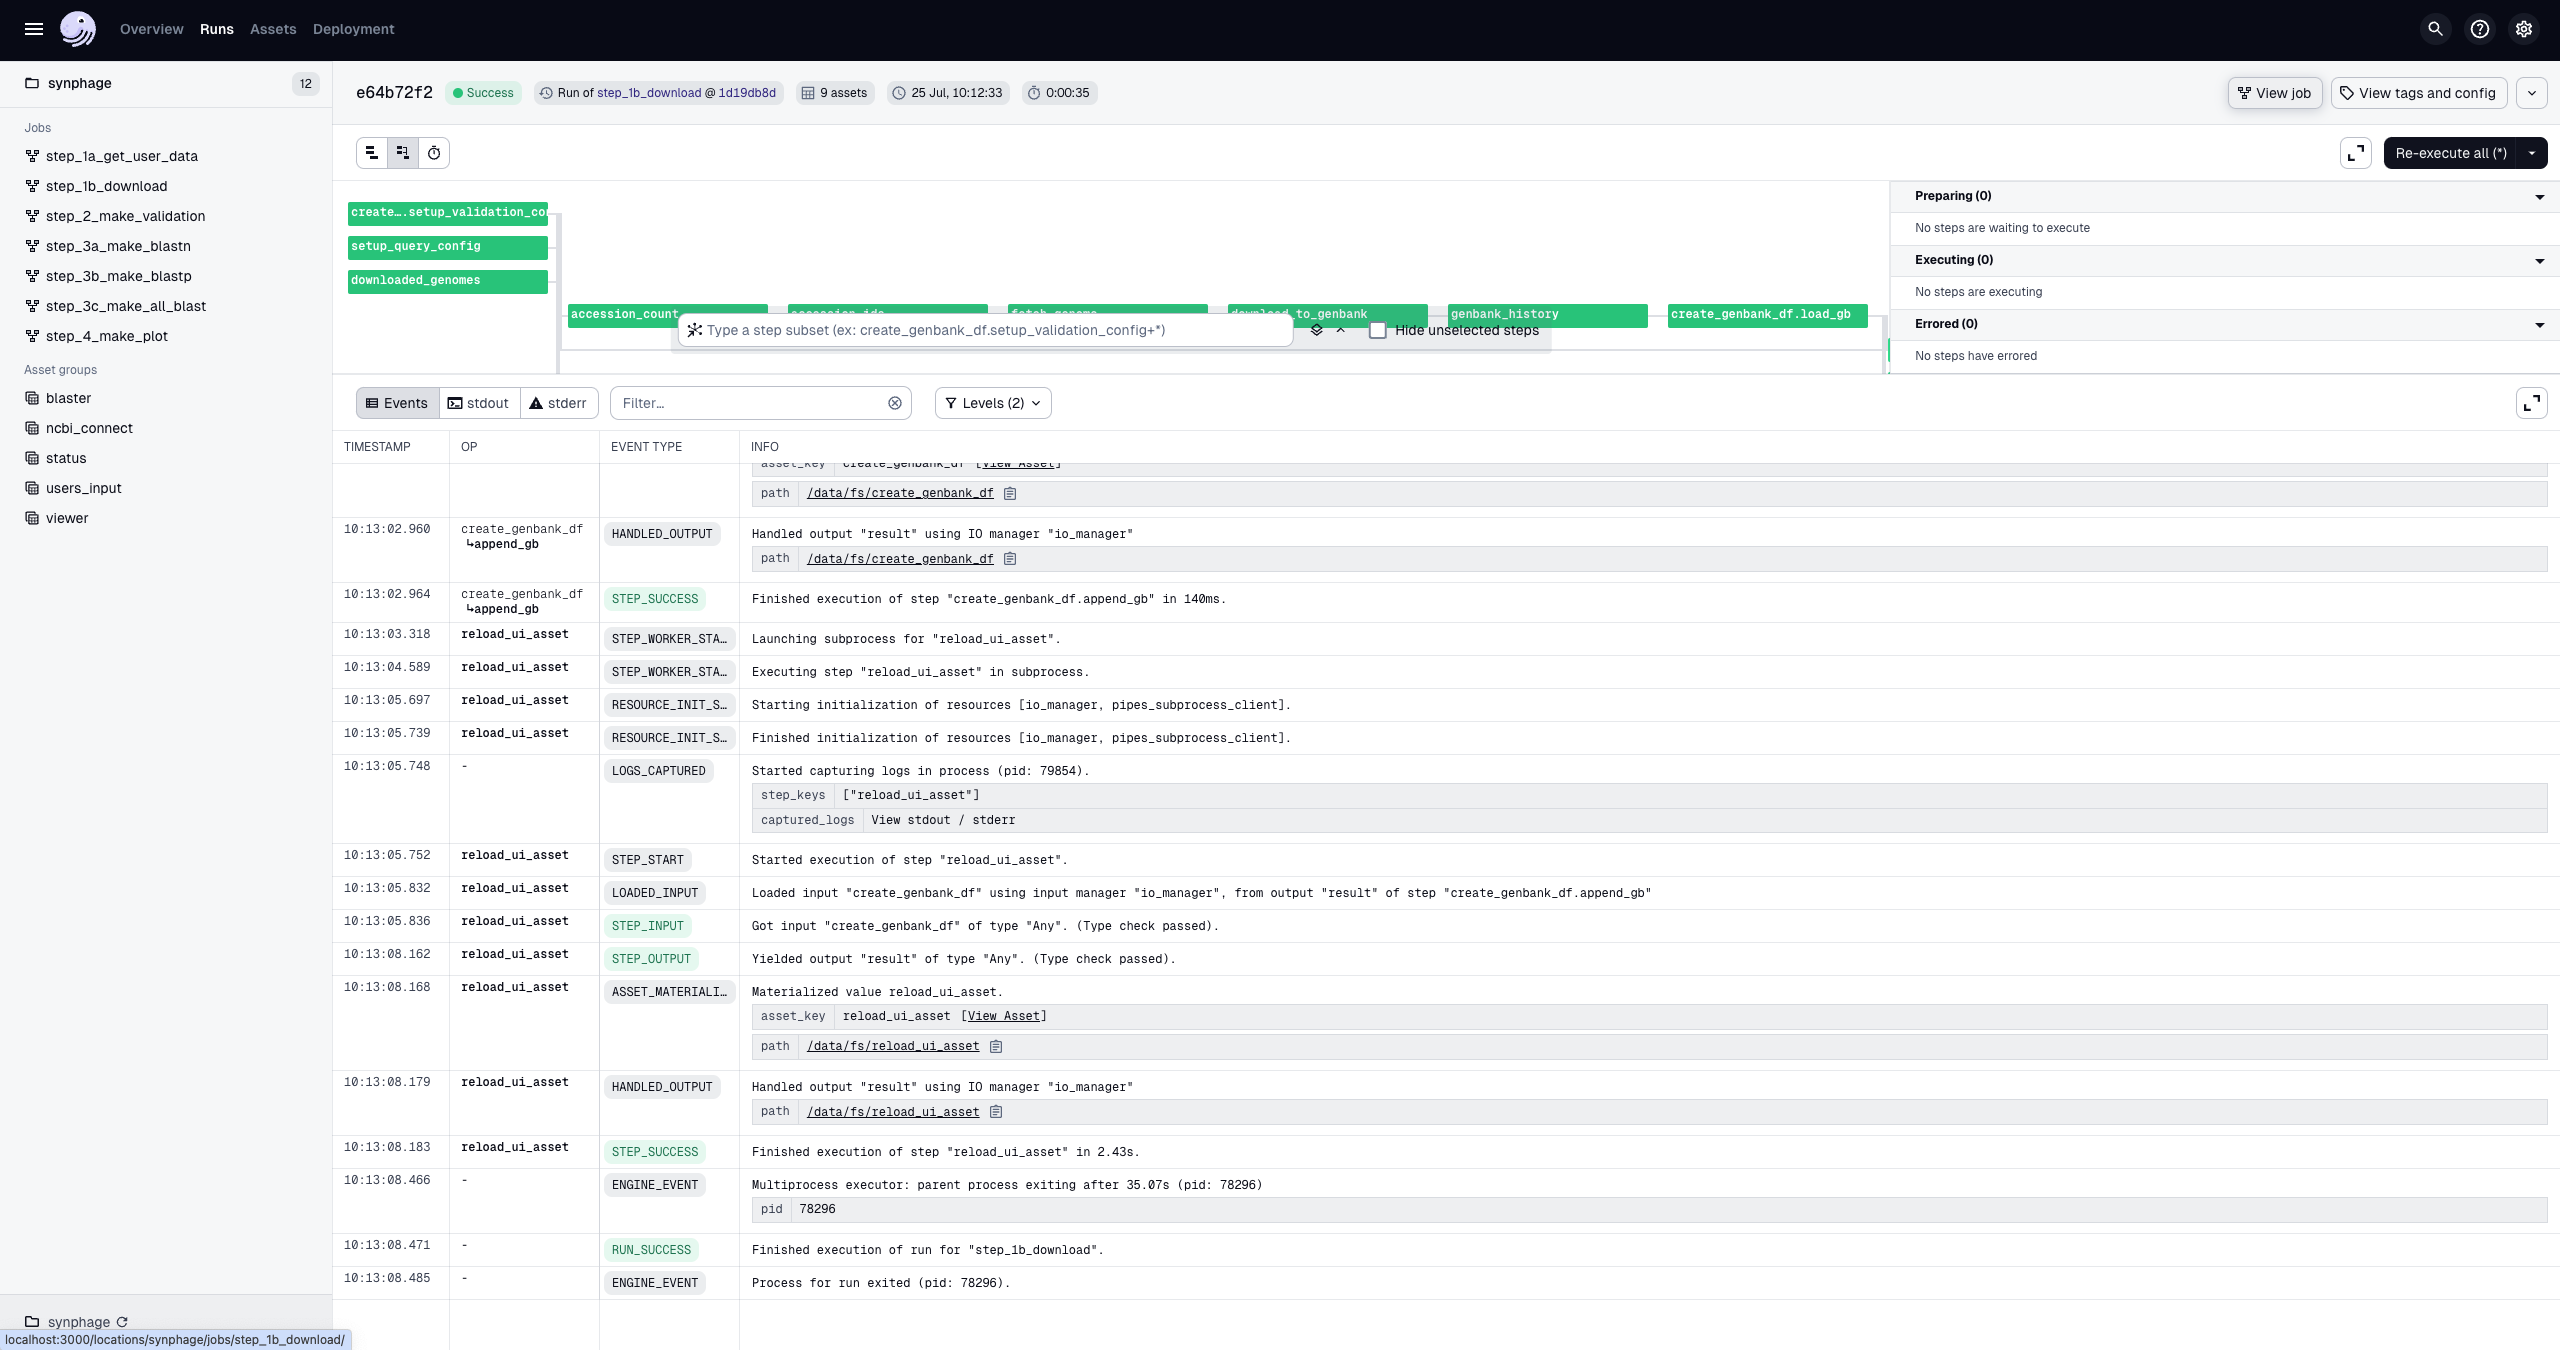Open ncbi_connect asset group
The width and height of the screenshot is (2560, 1350).
89,428
